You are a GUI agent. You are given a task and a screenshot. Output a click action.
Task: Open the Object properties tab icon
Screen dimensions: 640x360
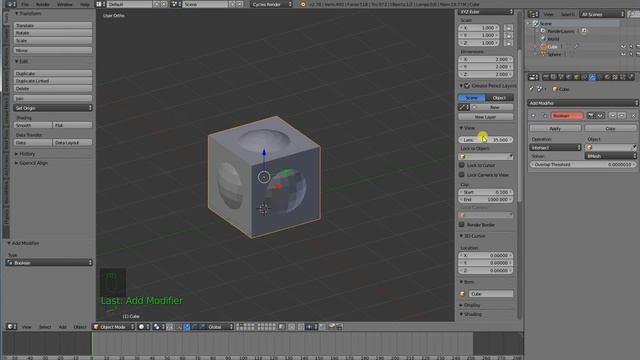pos(577,77)
